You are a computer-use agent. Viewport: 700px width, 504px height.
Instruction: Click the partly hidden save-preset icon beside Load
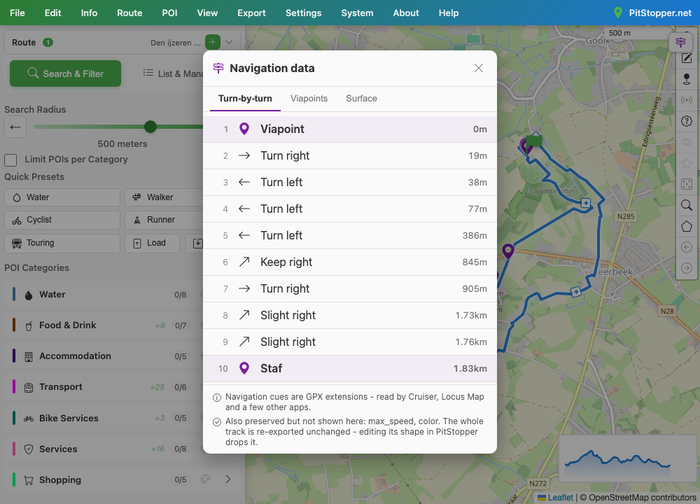click(197, 243)
